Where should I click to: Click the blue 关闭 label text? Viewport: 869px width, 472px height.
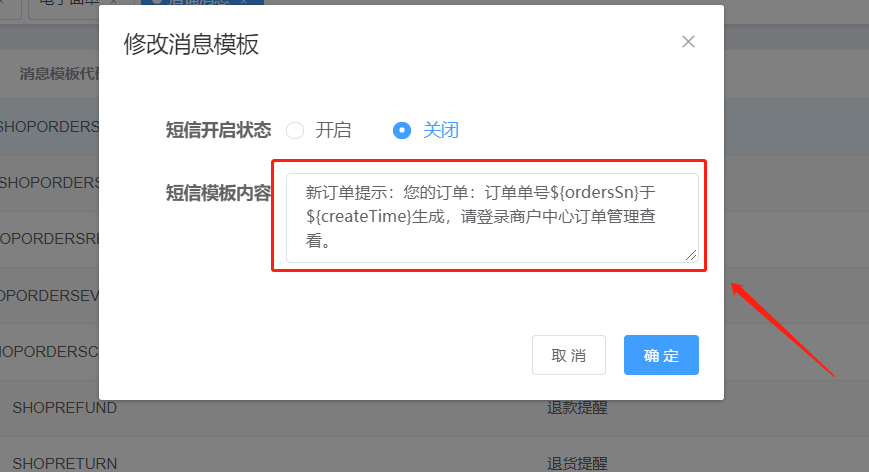click(x=441, y=130)
